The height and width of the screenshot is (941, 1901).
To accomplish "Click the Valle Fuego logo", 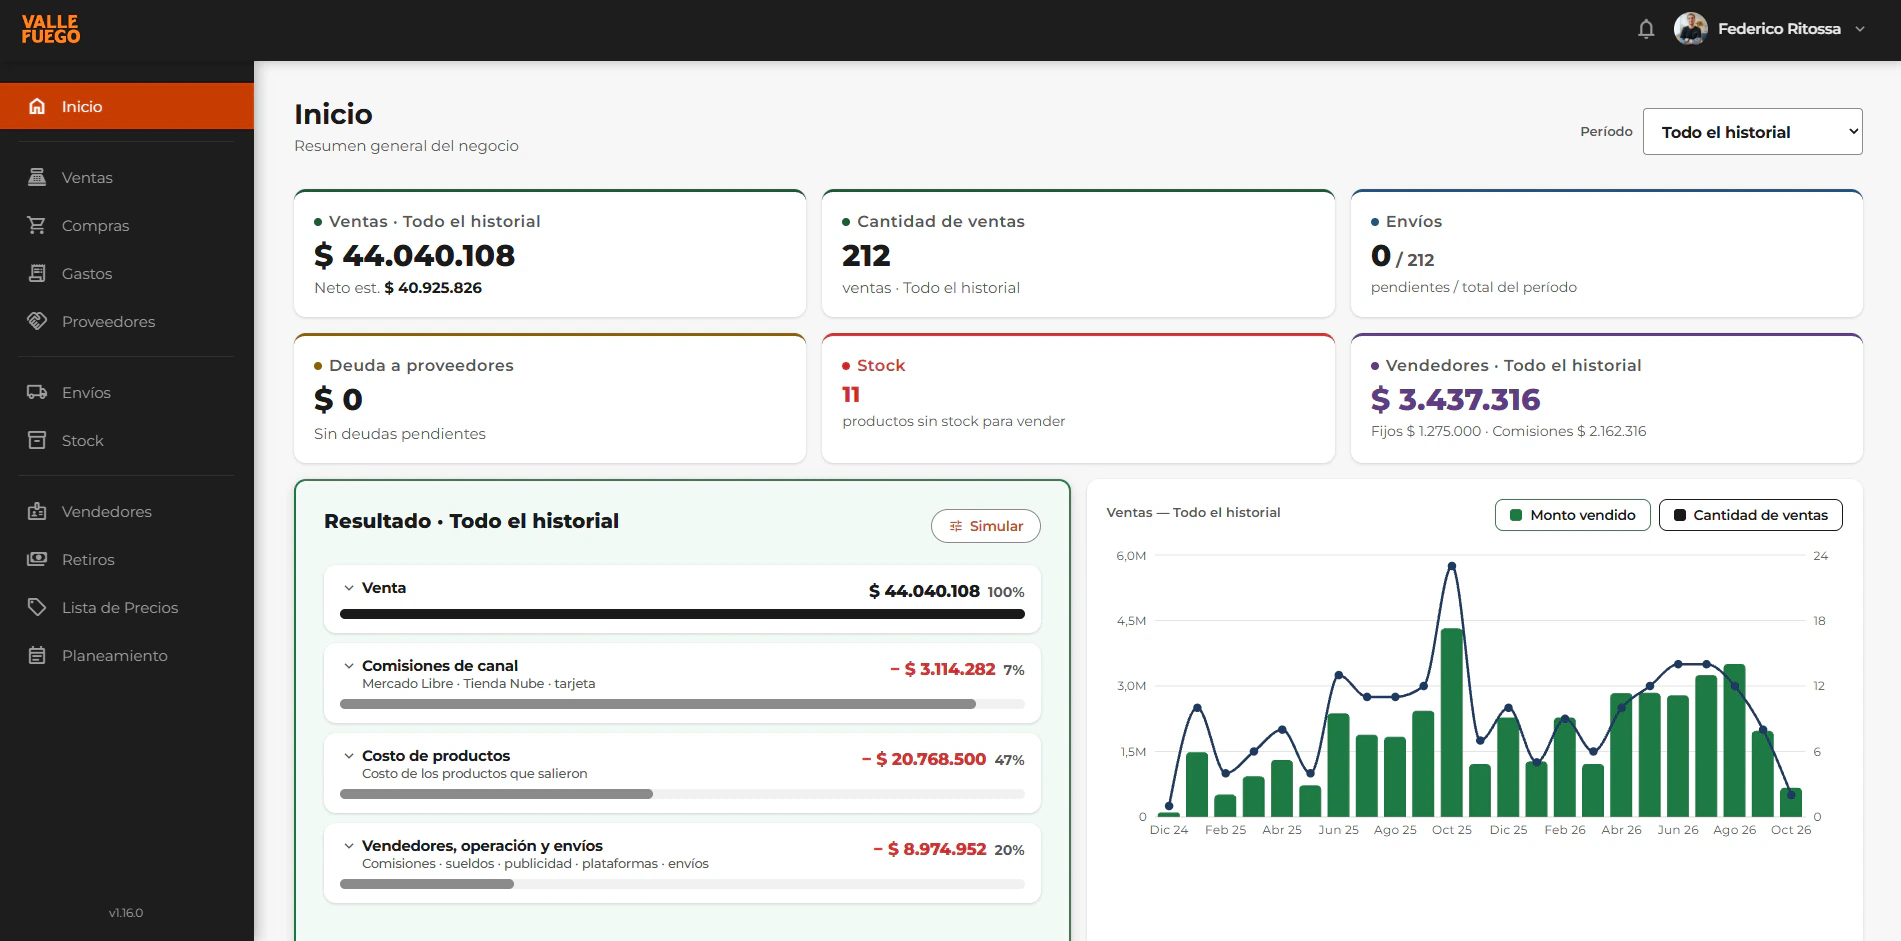I will click(x=51, y=29).
